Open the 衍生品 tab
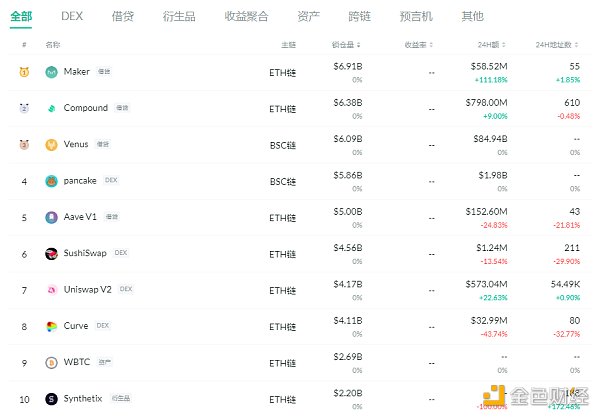 click(x=178, y=16)
